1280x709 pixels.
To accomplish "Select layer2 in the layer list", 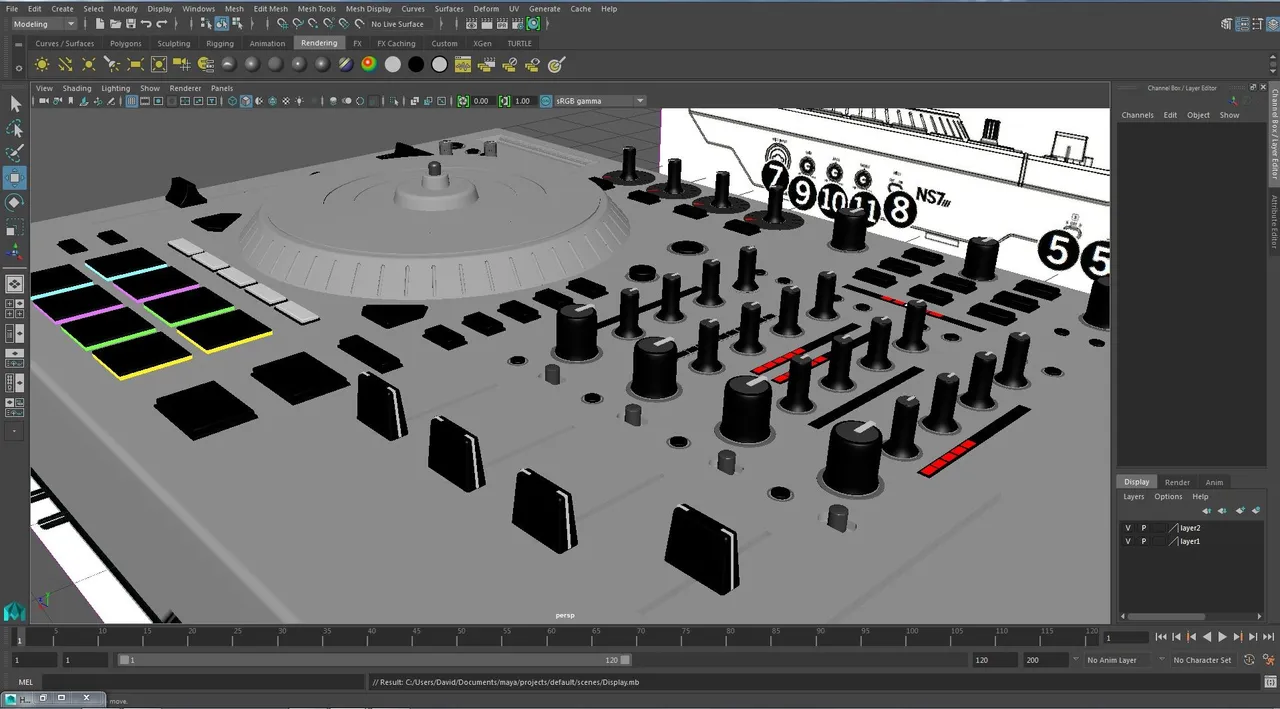I will click(1191, 528).
